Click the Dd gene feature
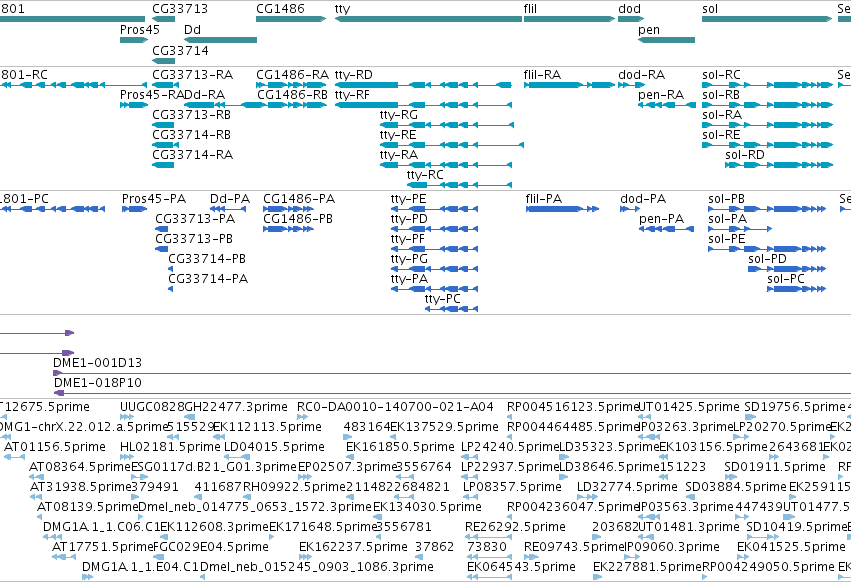851x582 pixels. [220, 40]
